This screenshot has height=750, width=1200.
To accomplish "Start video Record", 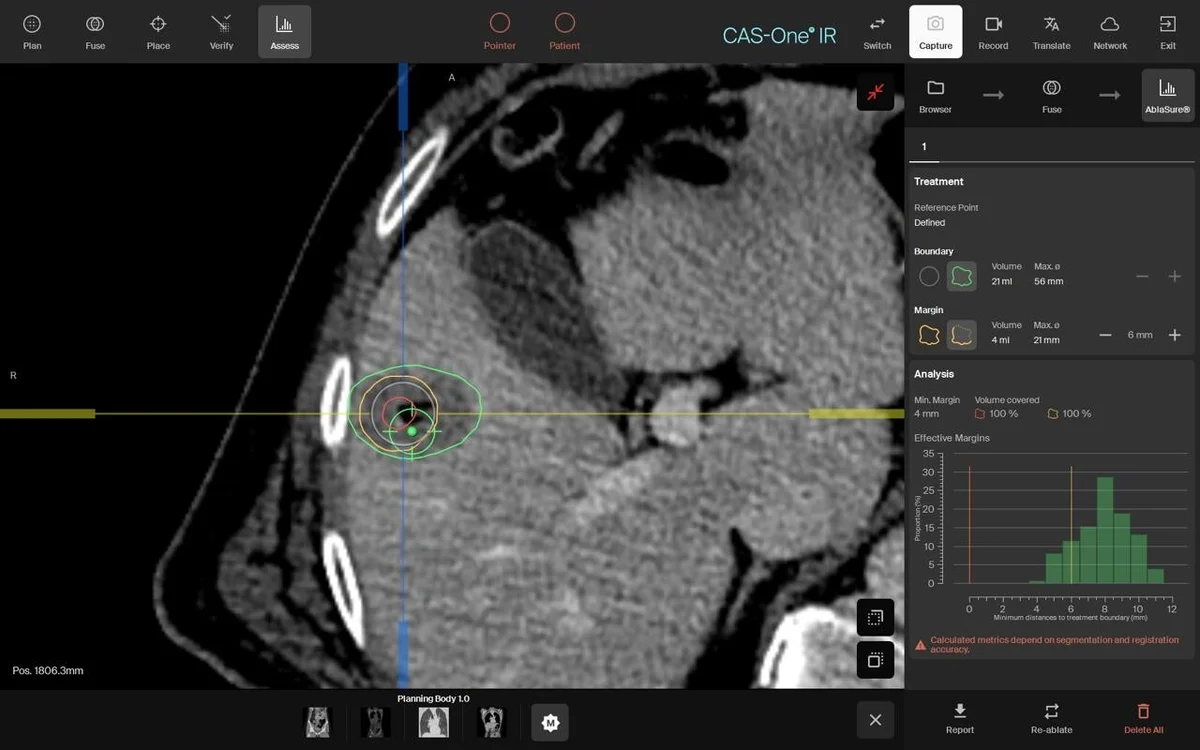I will point(993,31).
